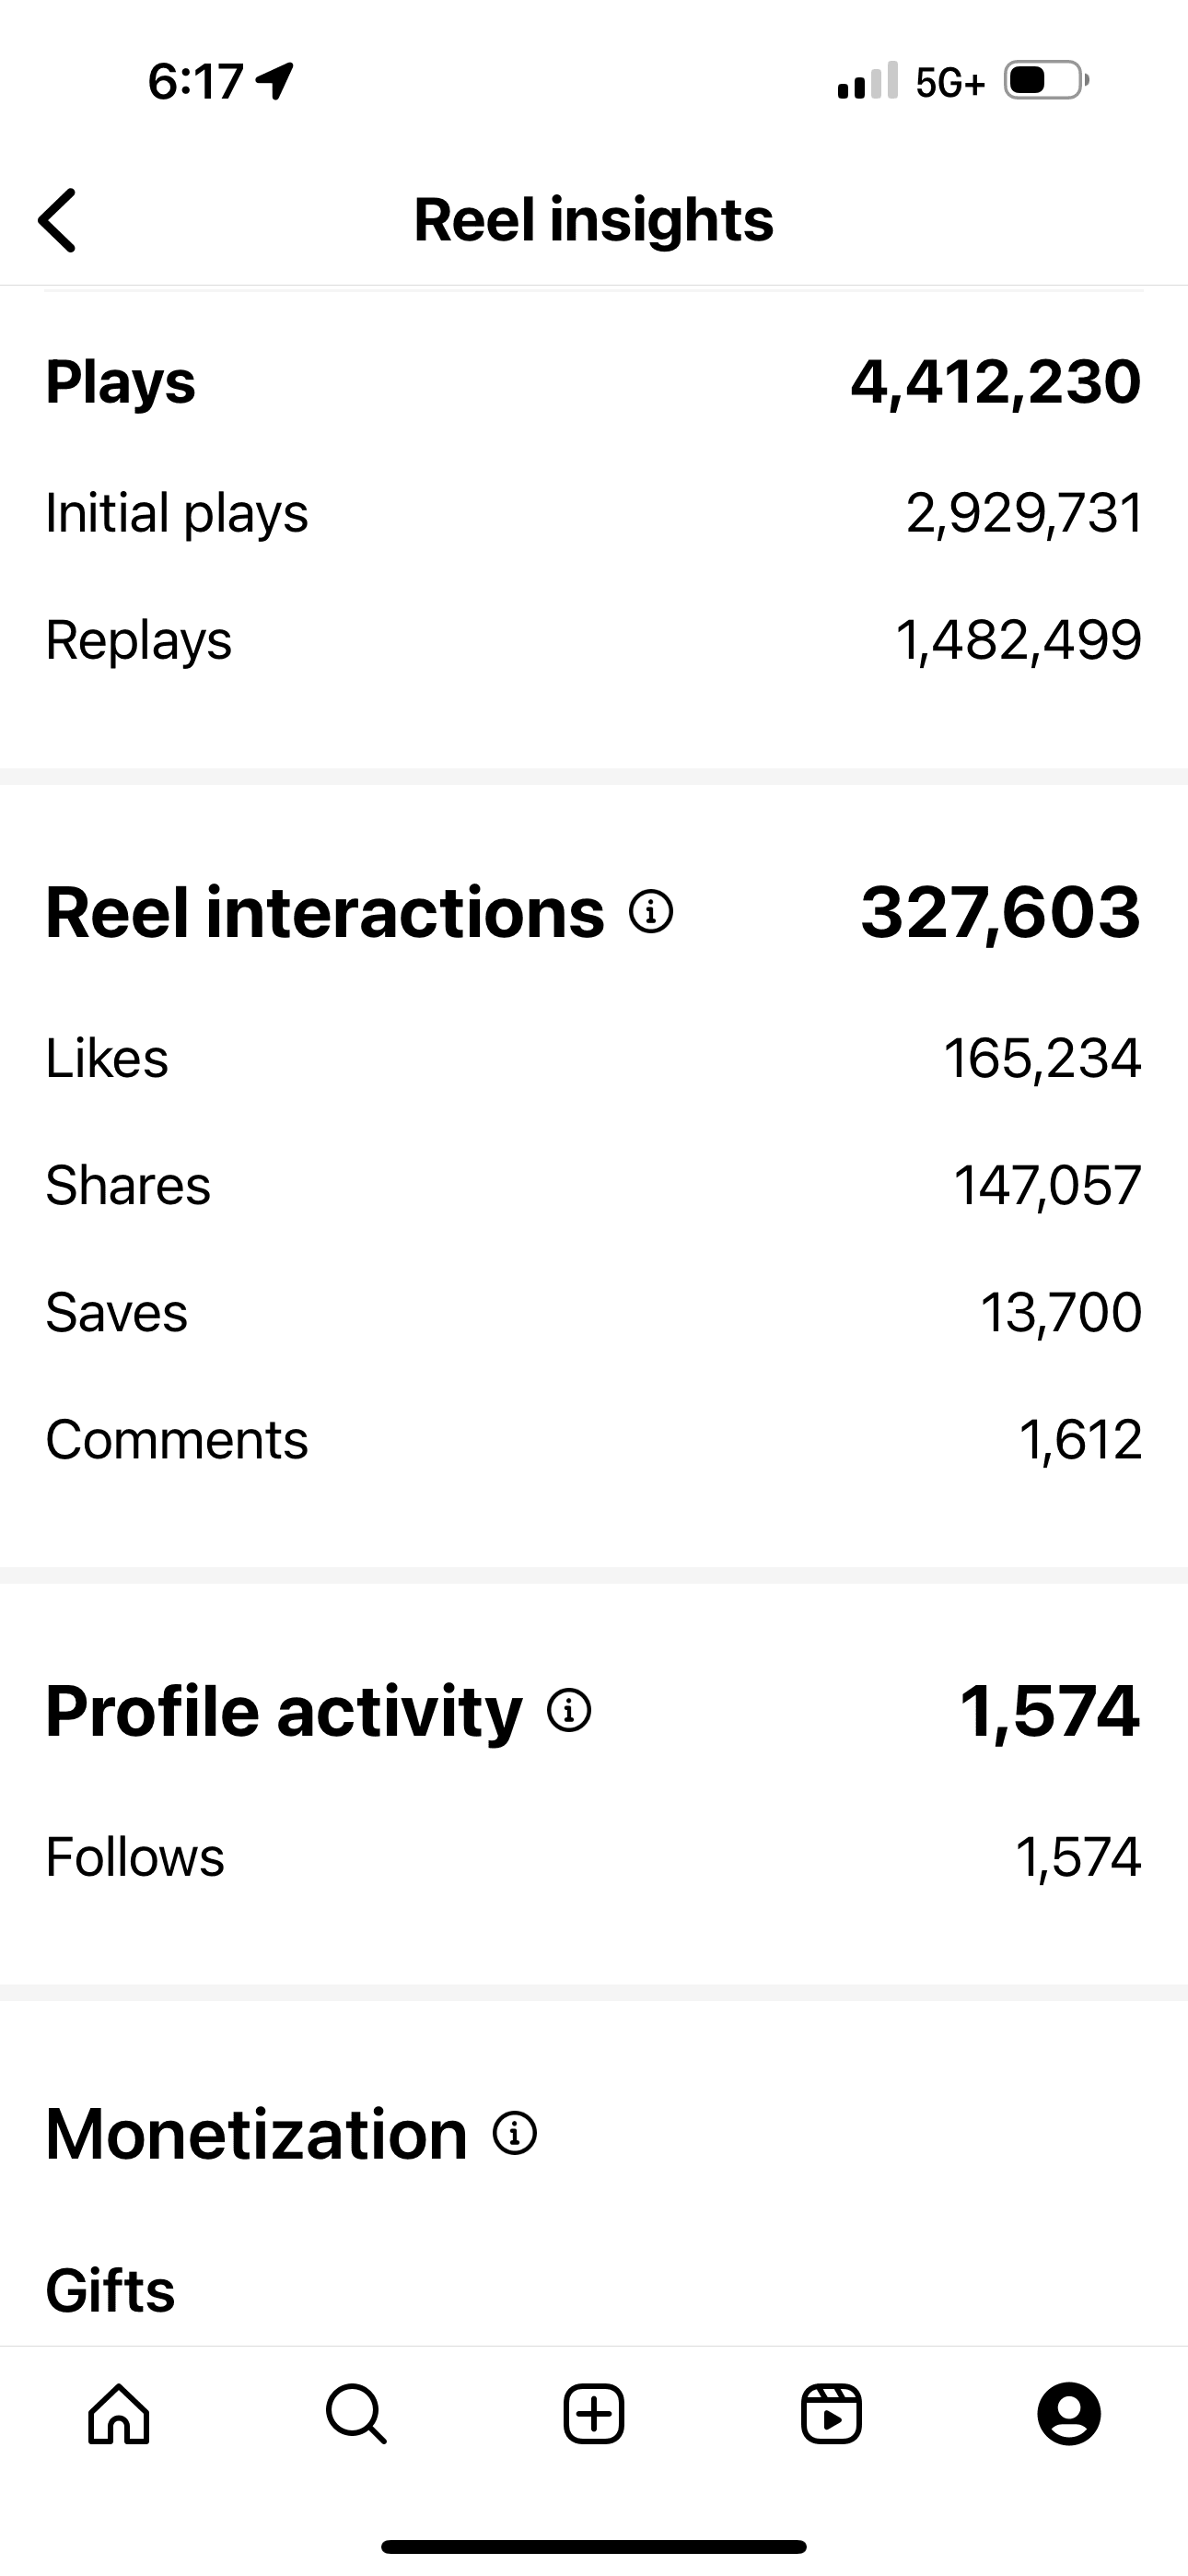This screenshot has height=2576, width=1188.
Task: Tap the Gifts heading under Monetization
Action: point(111,2291)
